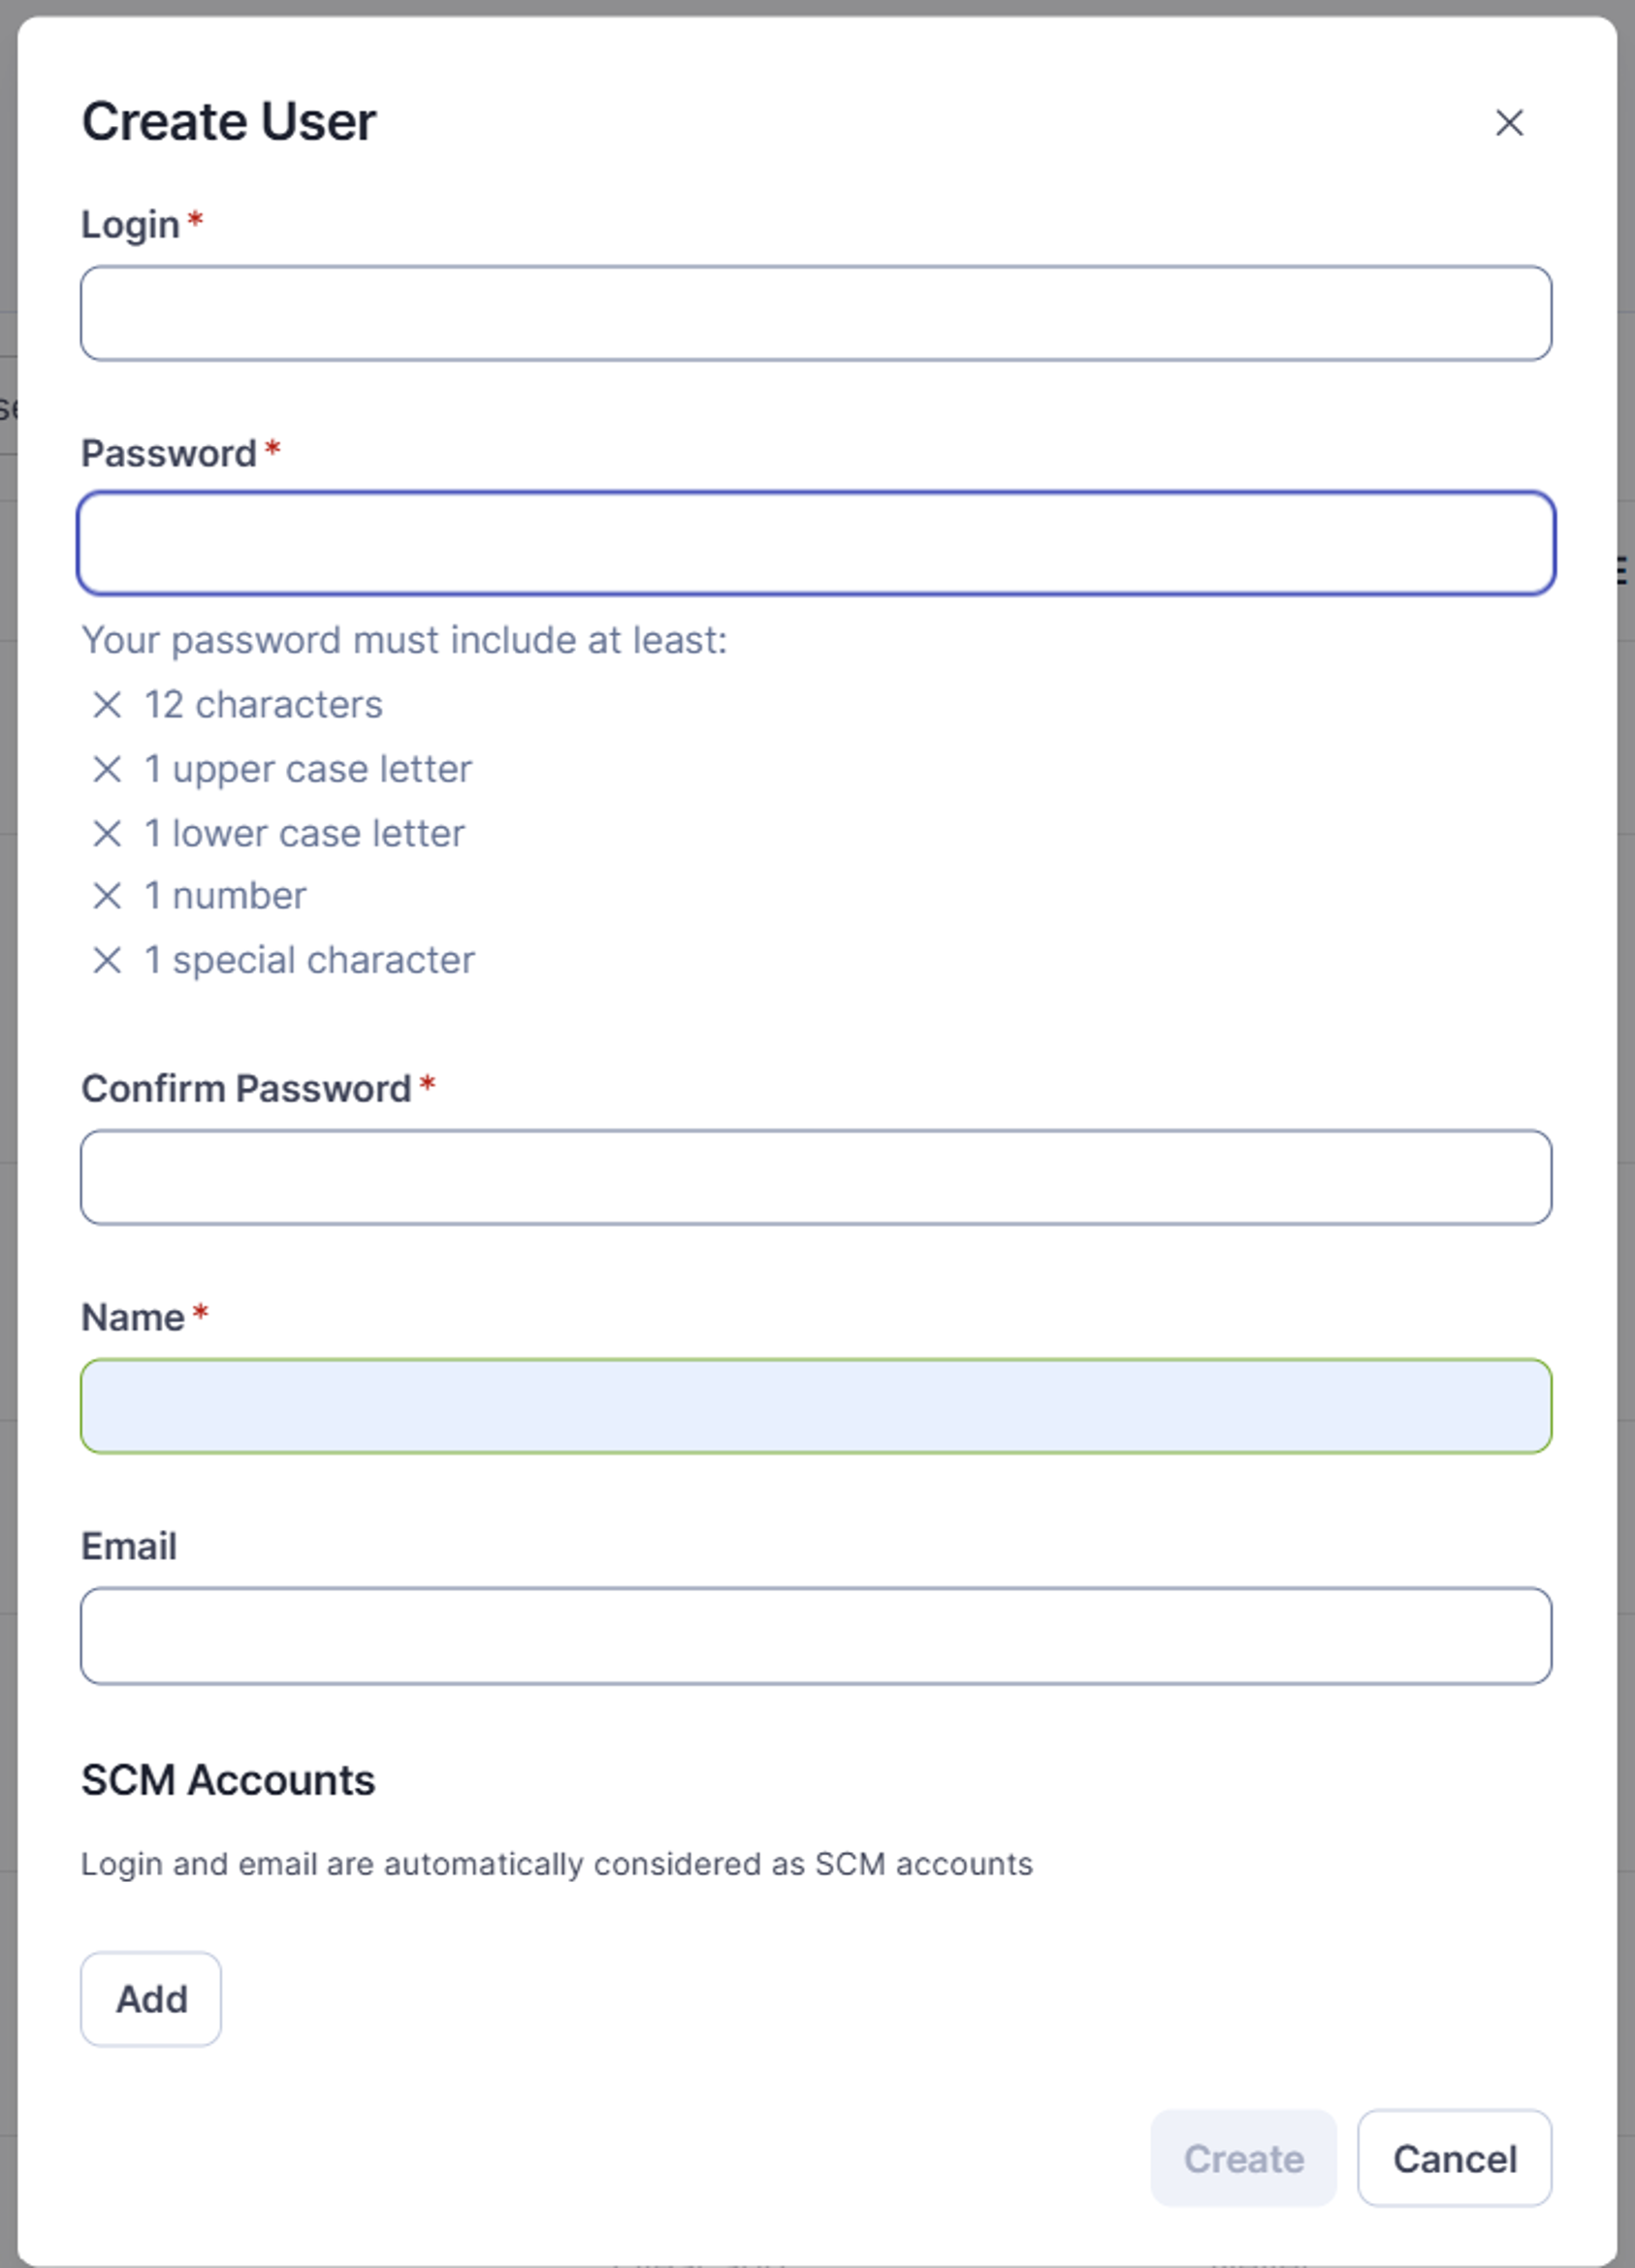Screen dimensions: 1635x2268
Task: Click into the Password input field
Action: [x=816, y=543]
